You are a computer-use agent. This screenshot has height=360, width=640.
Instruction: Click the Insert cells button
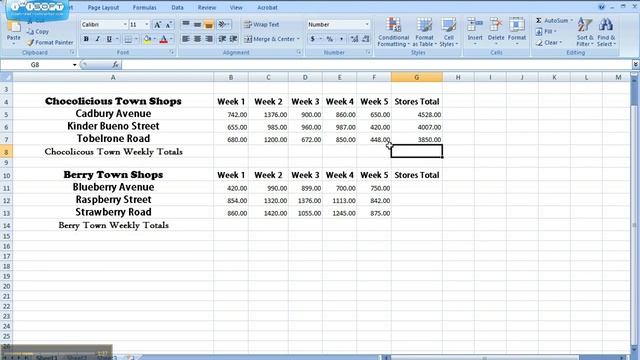(475, 31)
